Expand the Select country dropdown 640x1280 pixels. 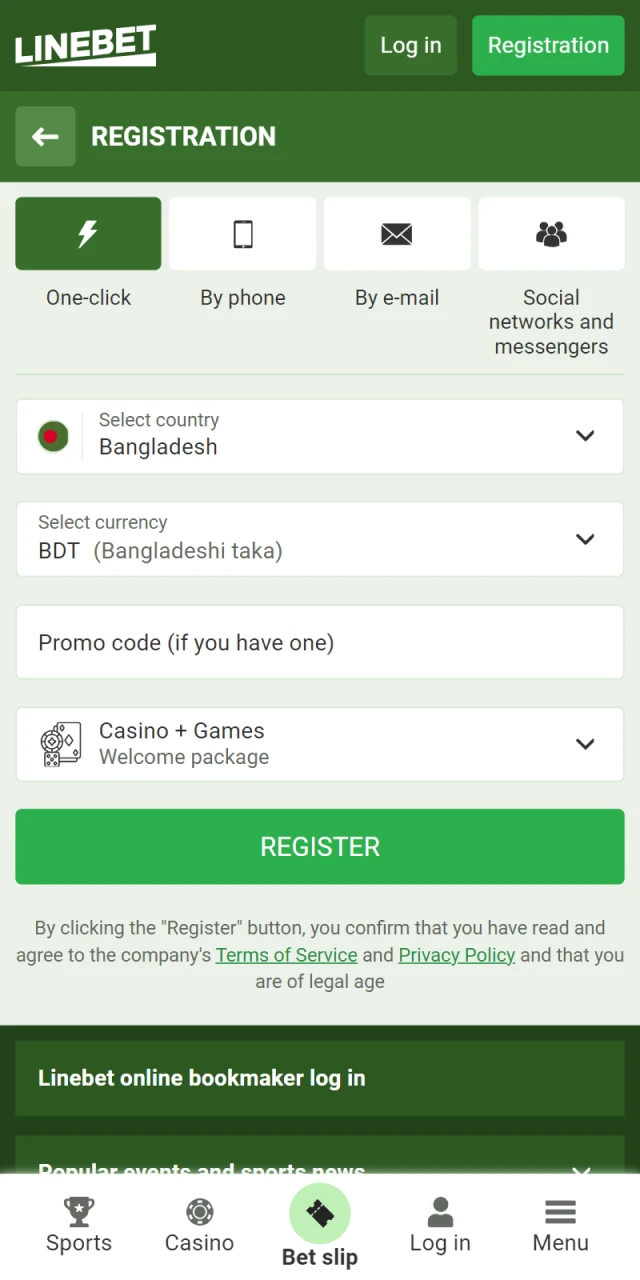point(585,436)
